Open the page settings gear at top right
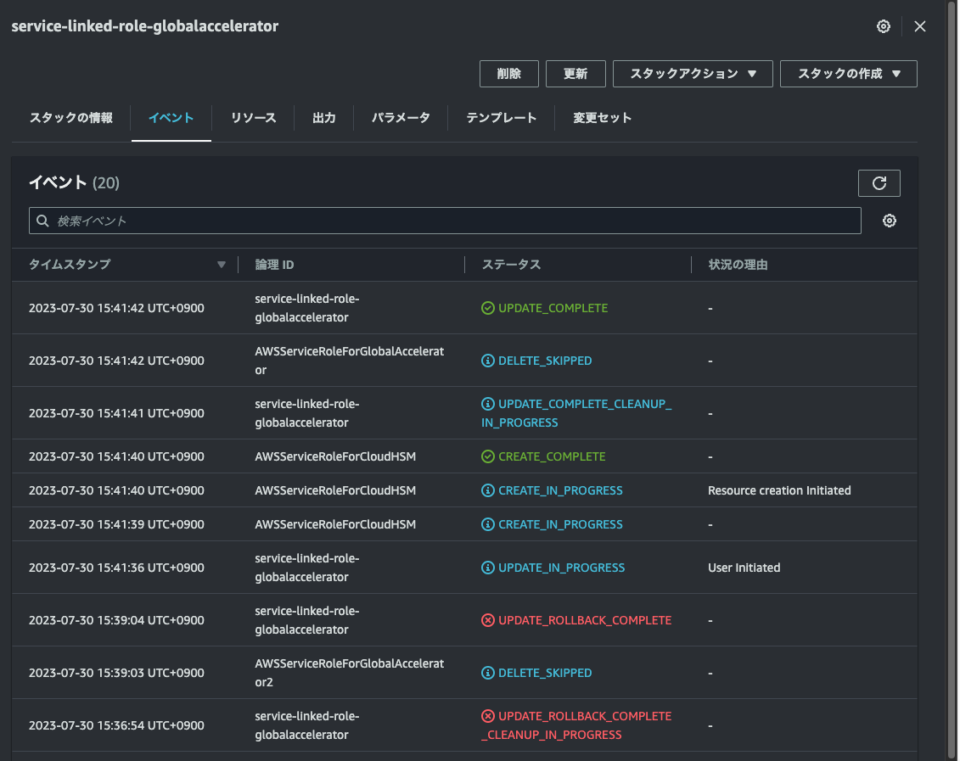The height and width of the screenshot is (761, 960). pos(883,26)
